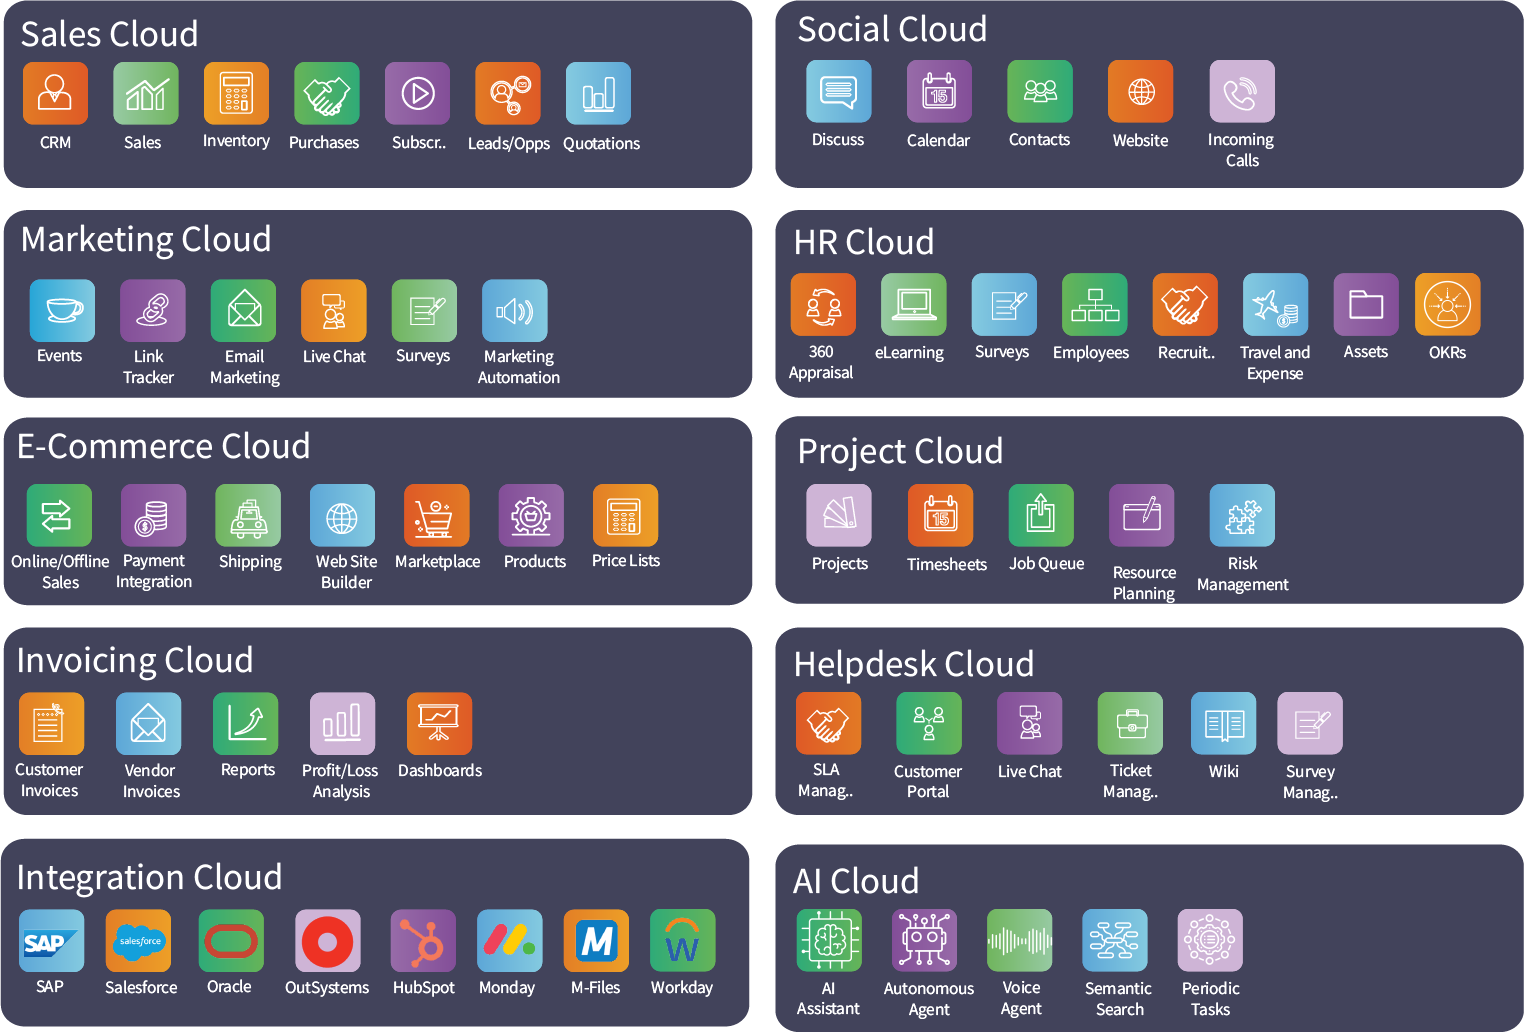This screenshot has height=1032, width=1524.
Task: Launch the Inventory module
Action: tap(236, 94)
